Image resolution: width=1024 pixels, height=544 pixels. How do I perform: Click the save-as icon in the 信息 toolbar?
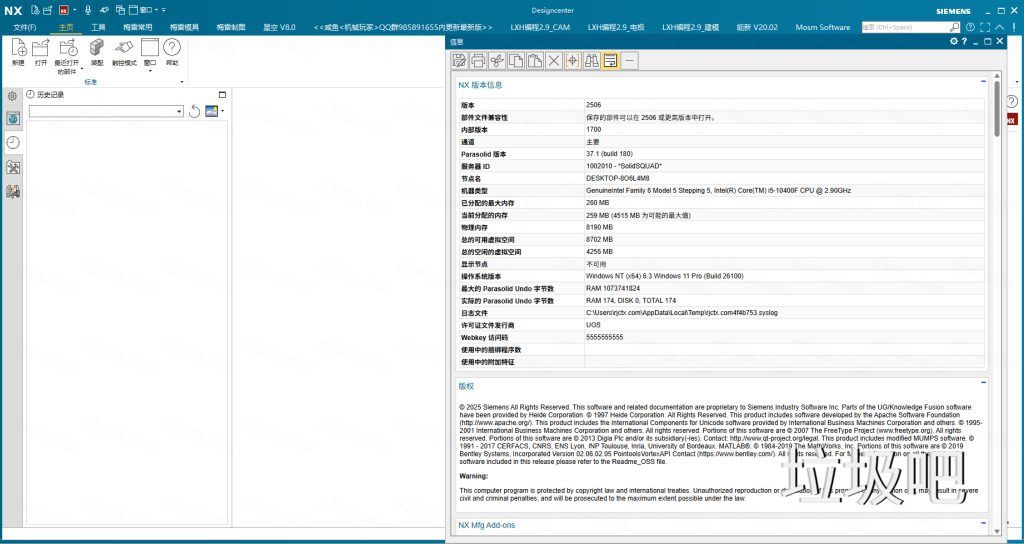point(459,61)
